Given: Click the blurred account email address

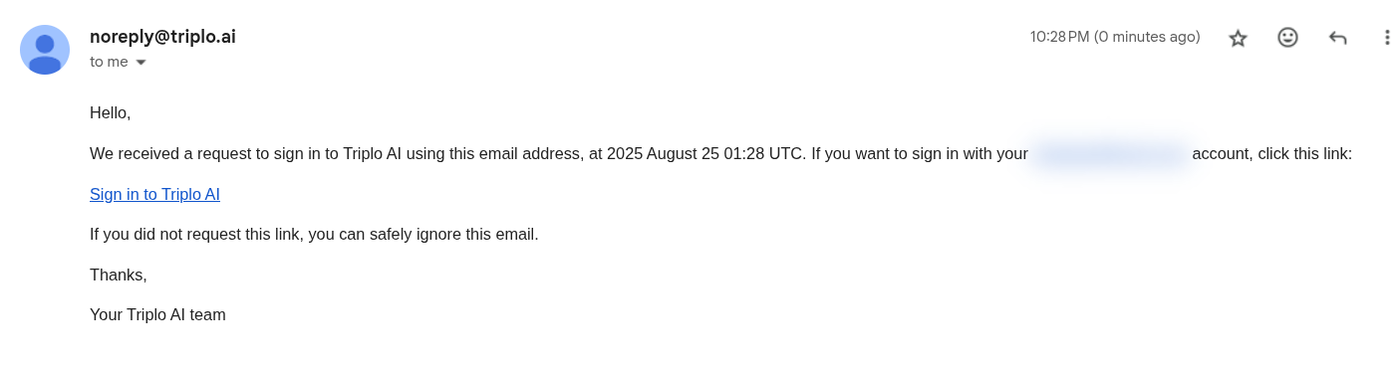Looking at the screenshot, I should click(x=1110, y=154).
